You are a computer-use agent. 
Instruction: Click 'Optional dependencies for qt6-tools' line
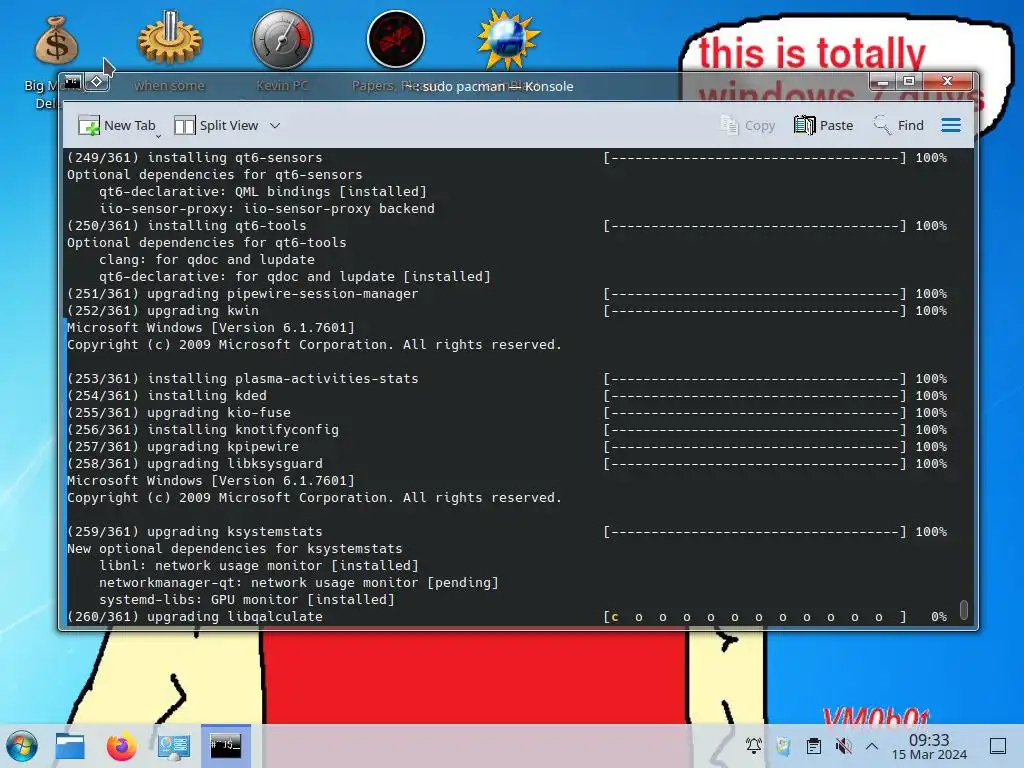coord(207,243)
